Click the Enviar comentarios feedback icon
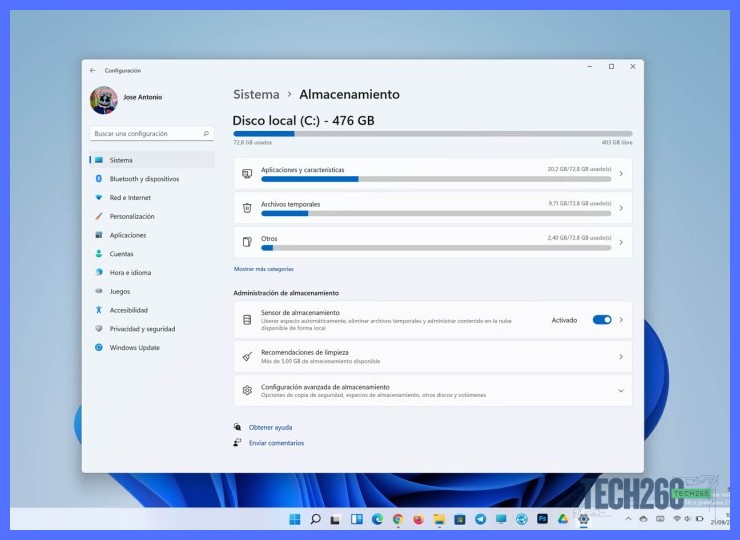Image resolution: width=740 pixels, height=540 pixels. pyautogui.click(x=237, y=443)
